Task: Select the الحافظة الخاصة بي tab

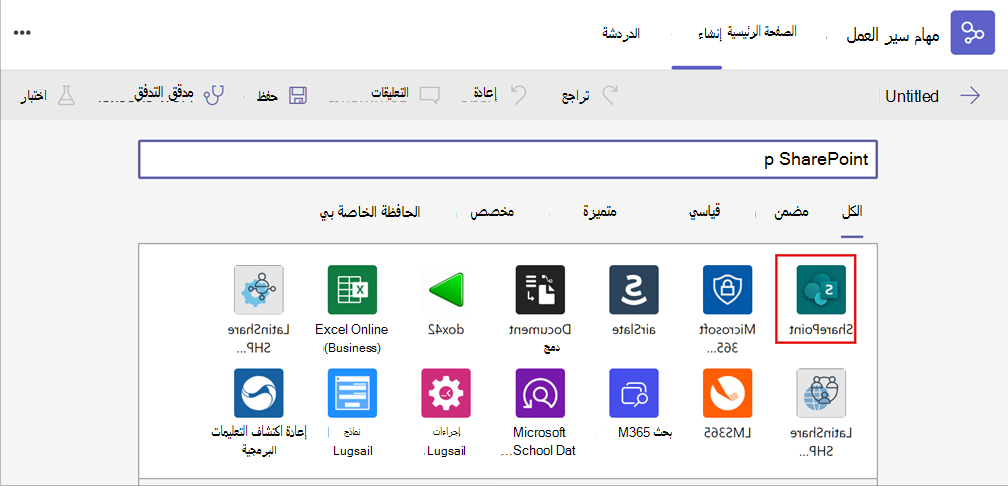Action: coord(370,213)
